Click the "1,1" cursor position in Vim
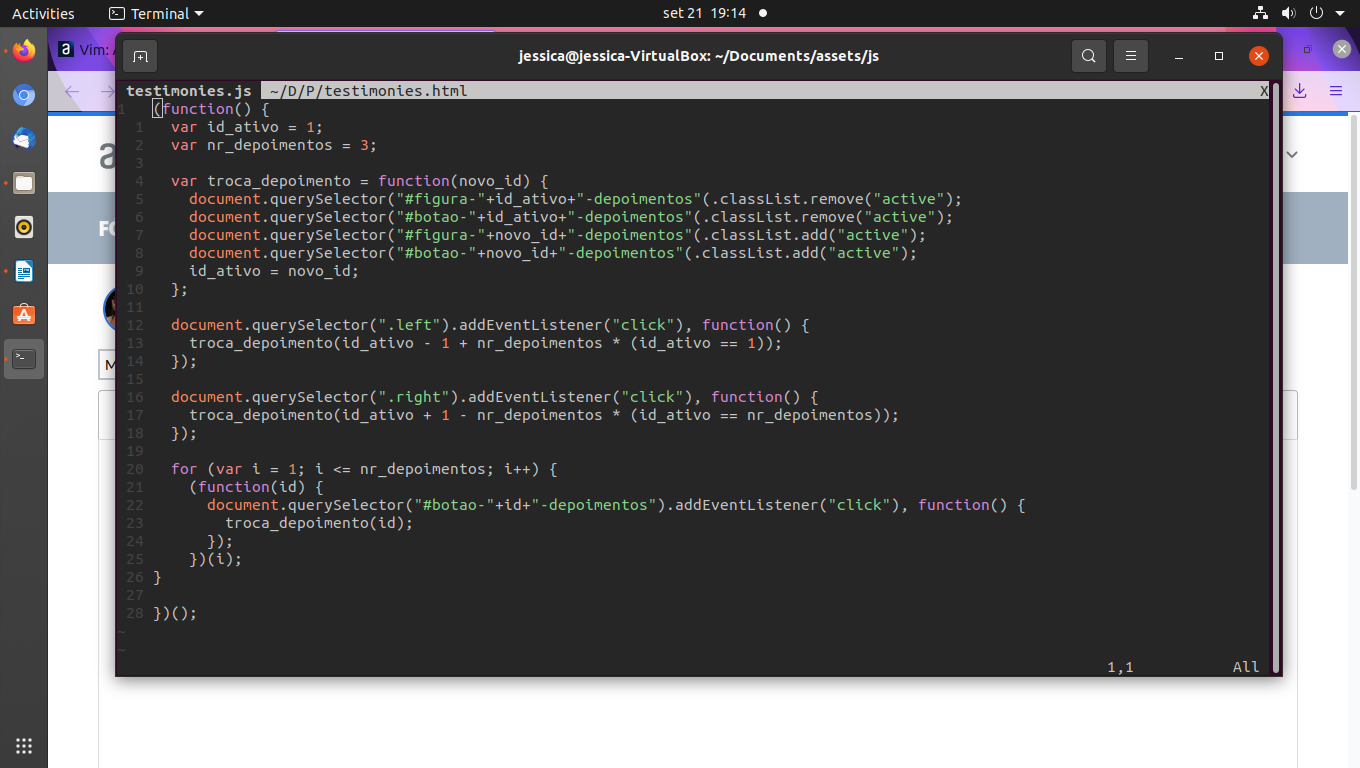 [1120, 667]
